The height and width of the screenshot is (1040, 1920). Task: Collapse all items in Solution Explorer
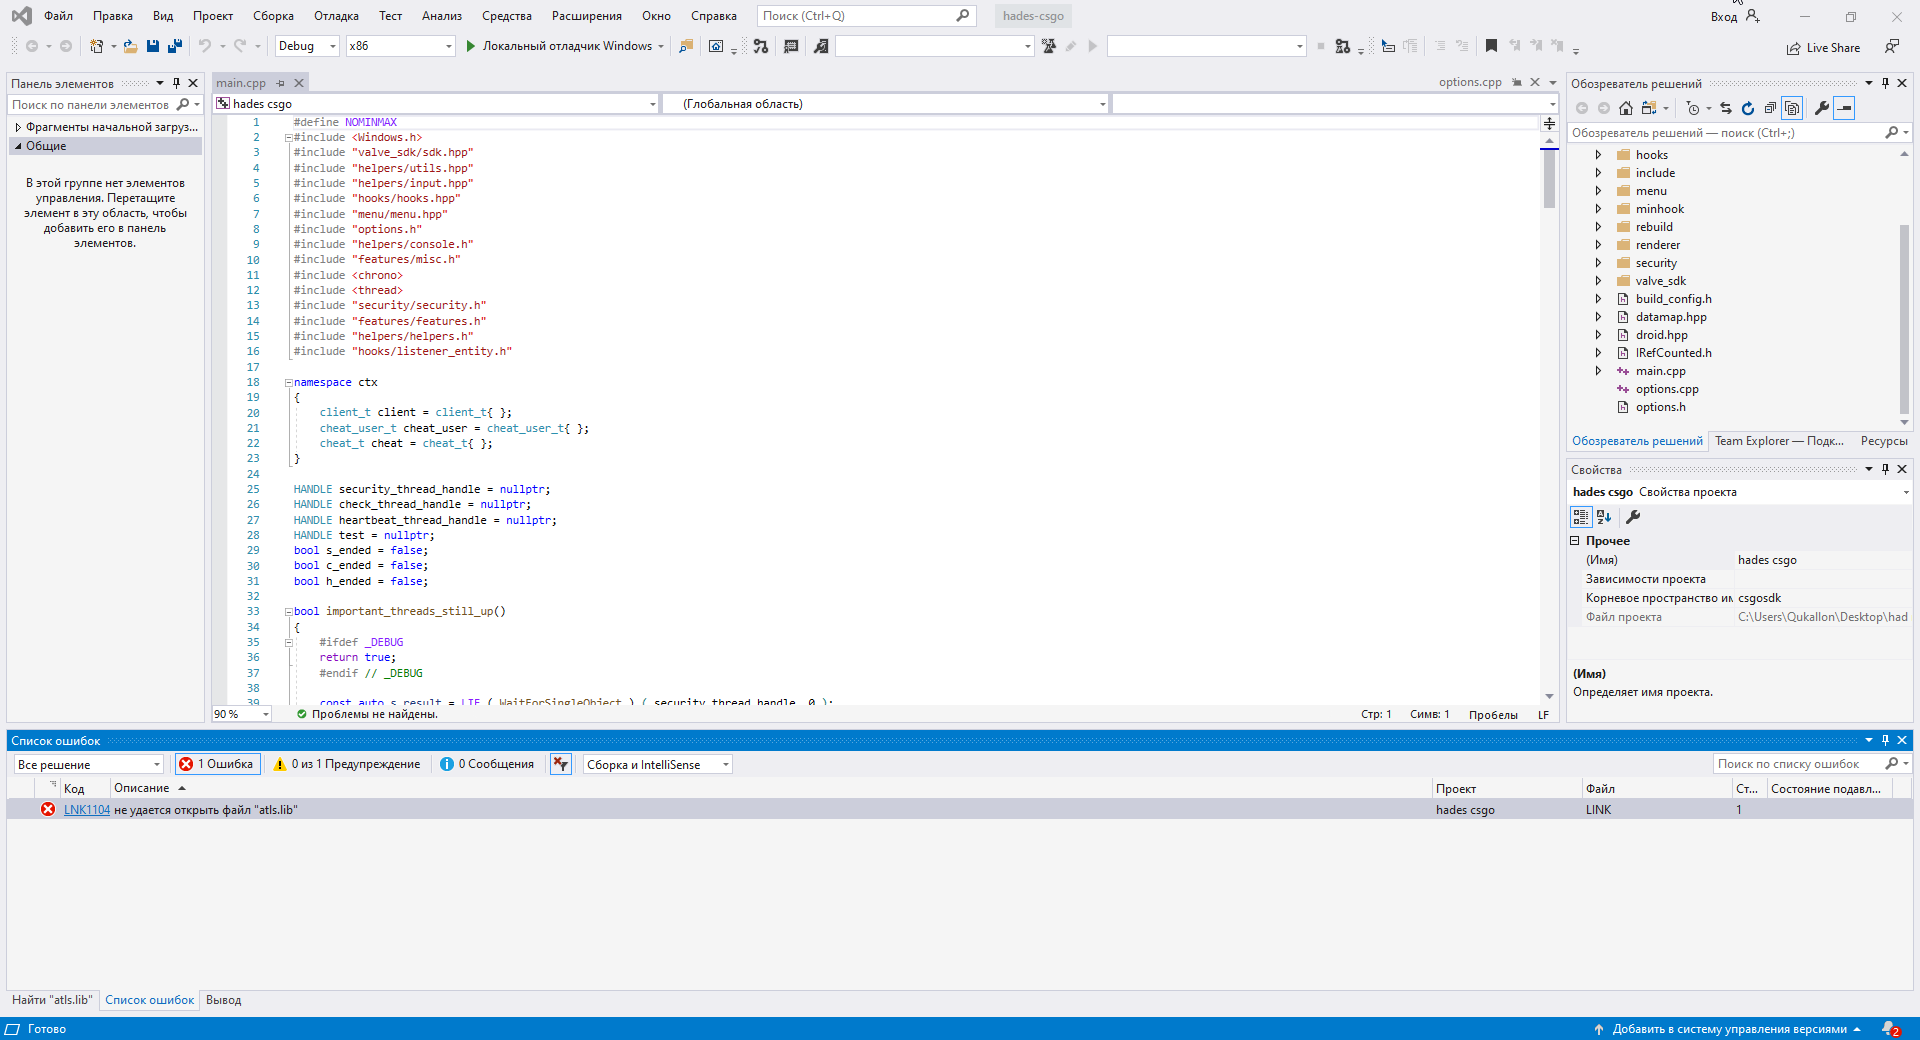[x=1770, y=108]
